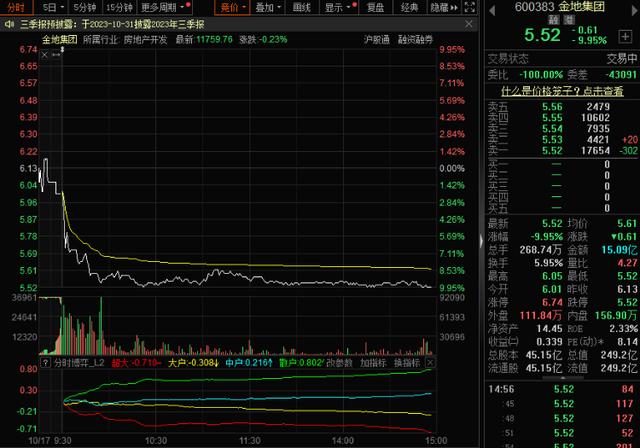
Task: Click the 跌停 price 5.52
Action: tap(627, 302)
